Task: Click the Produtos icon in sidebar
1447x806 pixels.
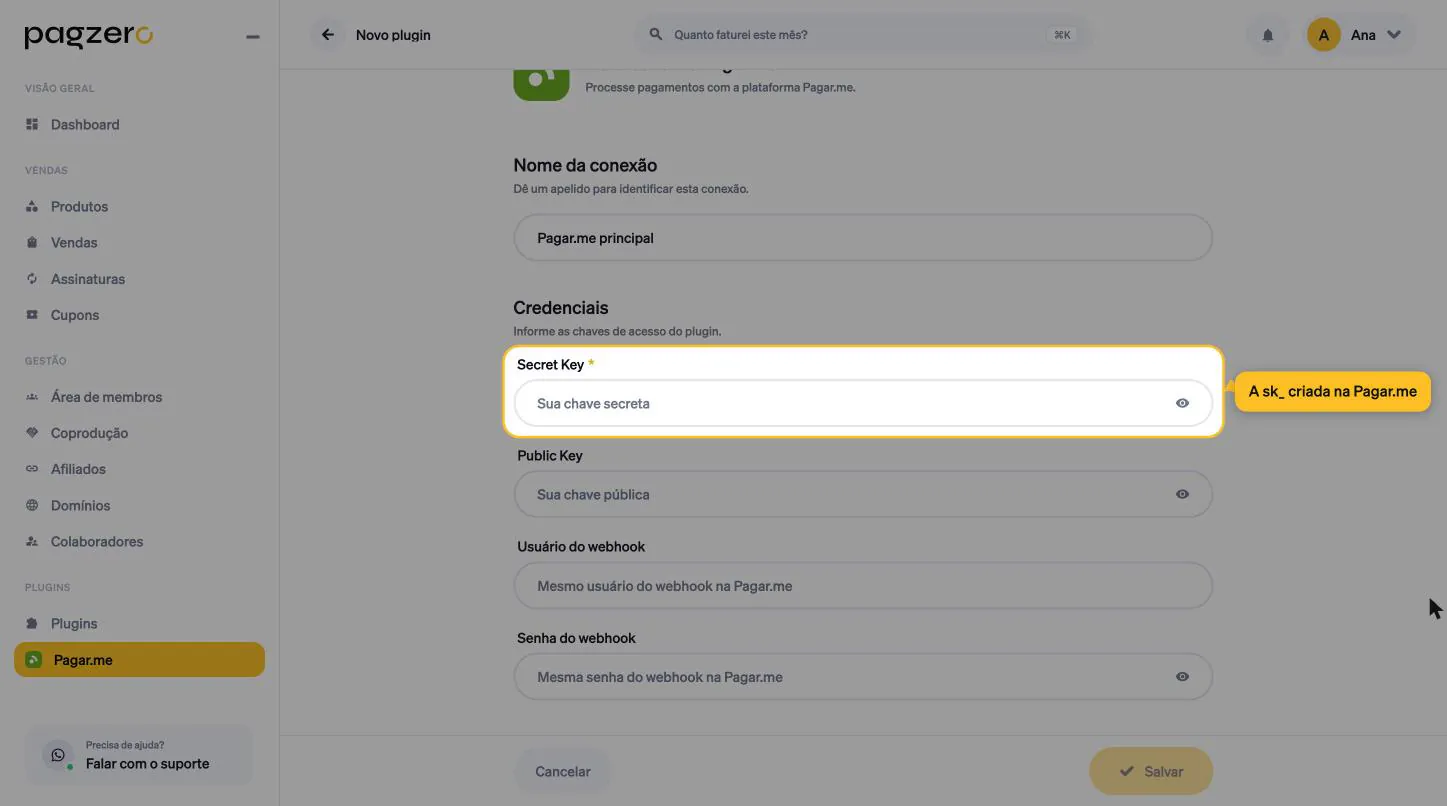Action: point(32,206)
